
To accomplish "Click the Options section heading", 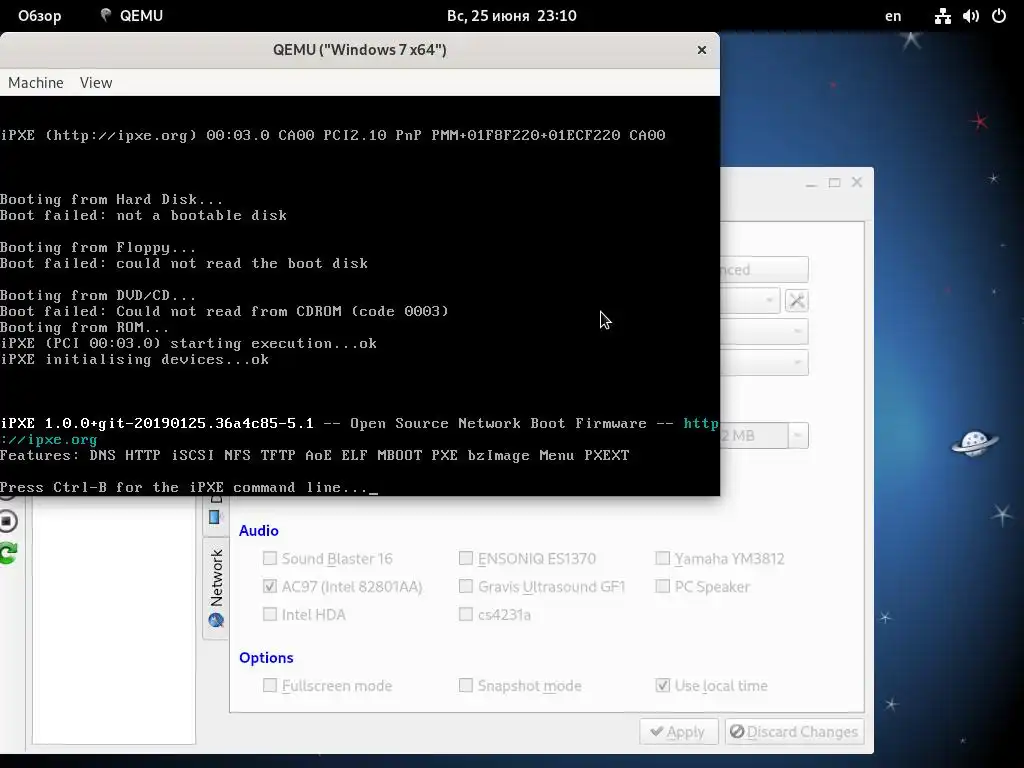I will tap(266, 658).
